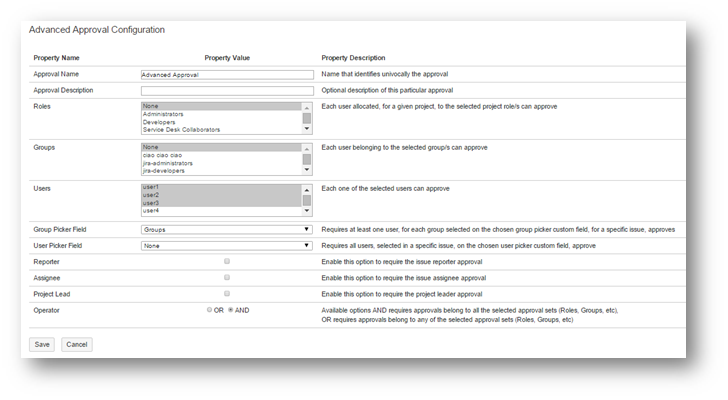This screenshot has width=728, height=400.
Task: Click the Cancel button
Action: coord(77,344)
